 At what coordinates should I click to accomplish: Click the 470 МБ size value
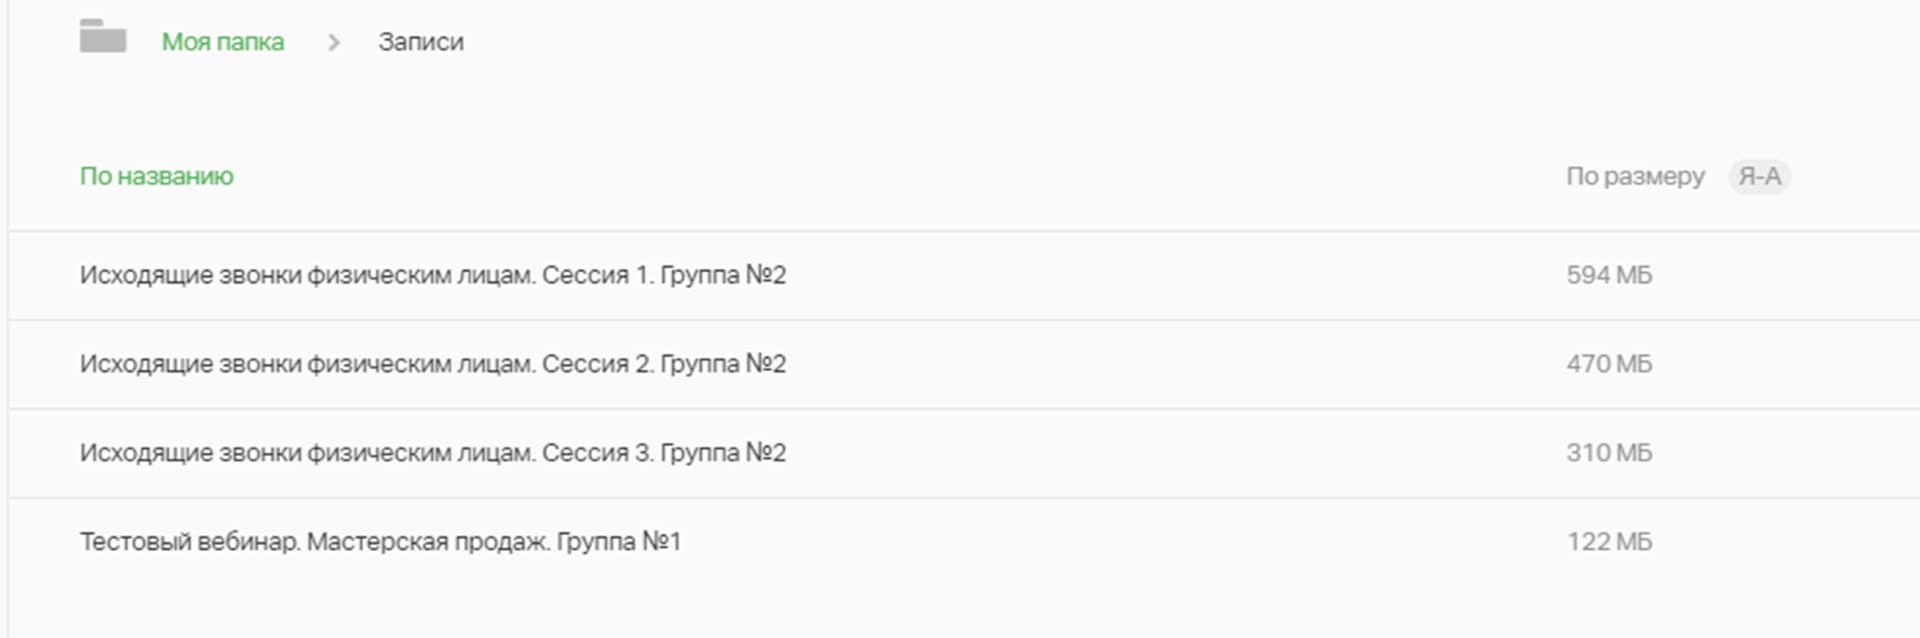tap(1609, 364)
